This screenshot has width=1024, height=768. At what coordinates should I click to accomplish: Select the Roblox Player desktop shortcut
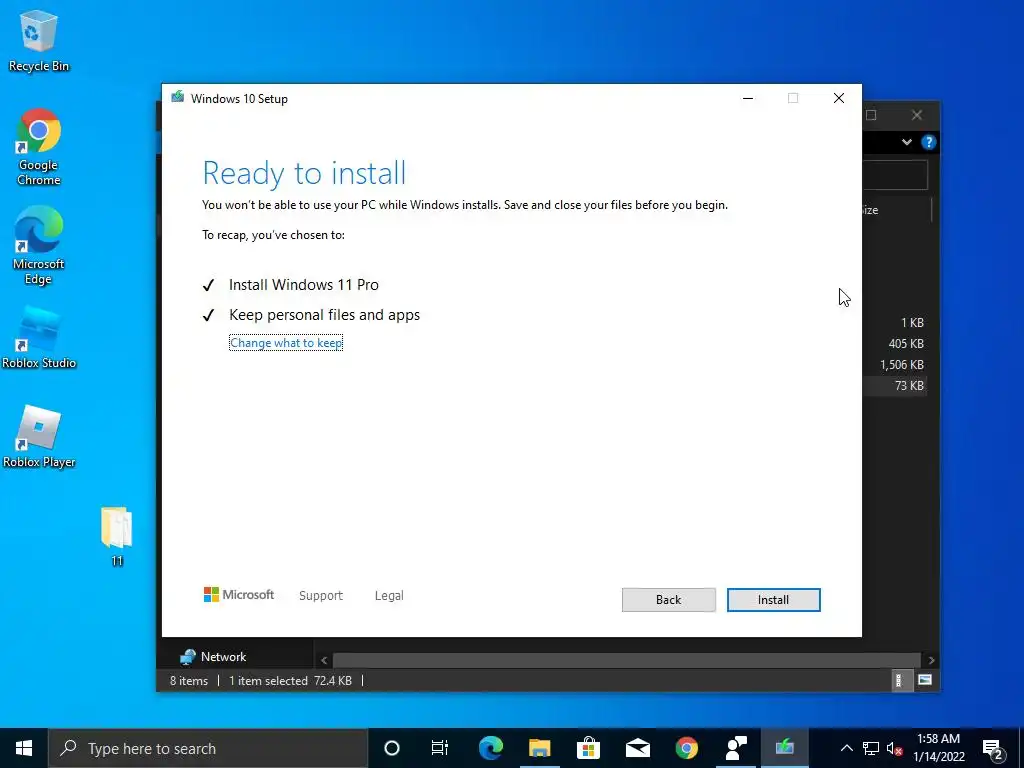pos(39,437)
